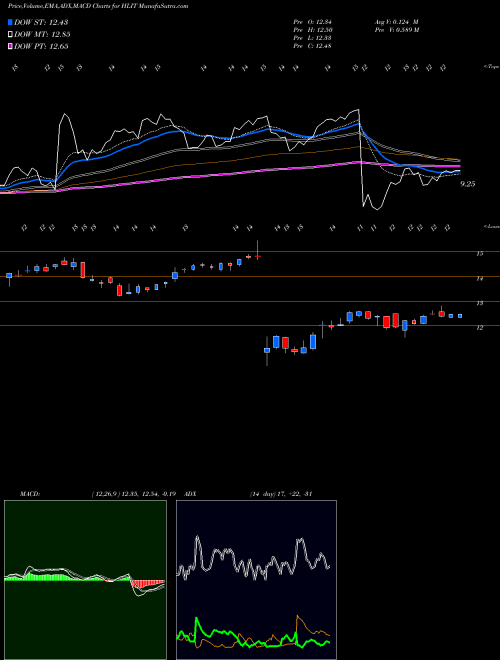The image size is (500, 660).
Task: Click the 'Pre O: 12.34' open value
Action: (312, 22)
